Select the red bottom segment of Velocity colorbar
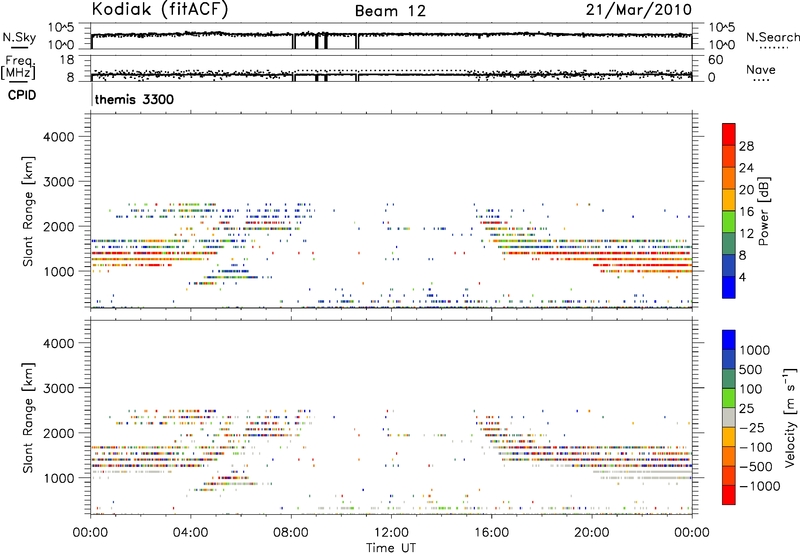 [729, 495]
